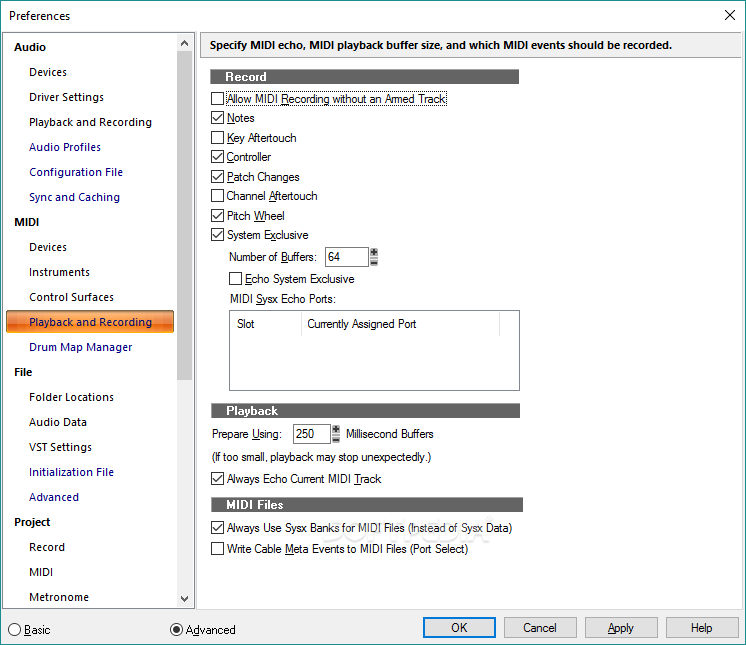Open MIDI Devices page
746x645 pixels.
(48, 247)
